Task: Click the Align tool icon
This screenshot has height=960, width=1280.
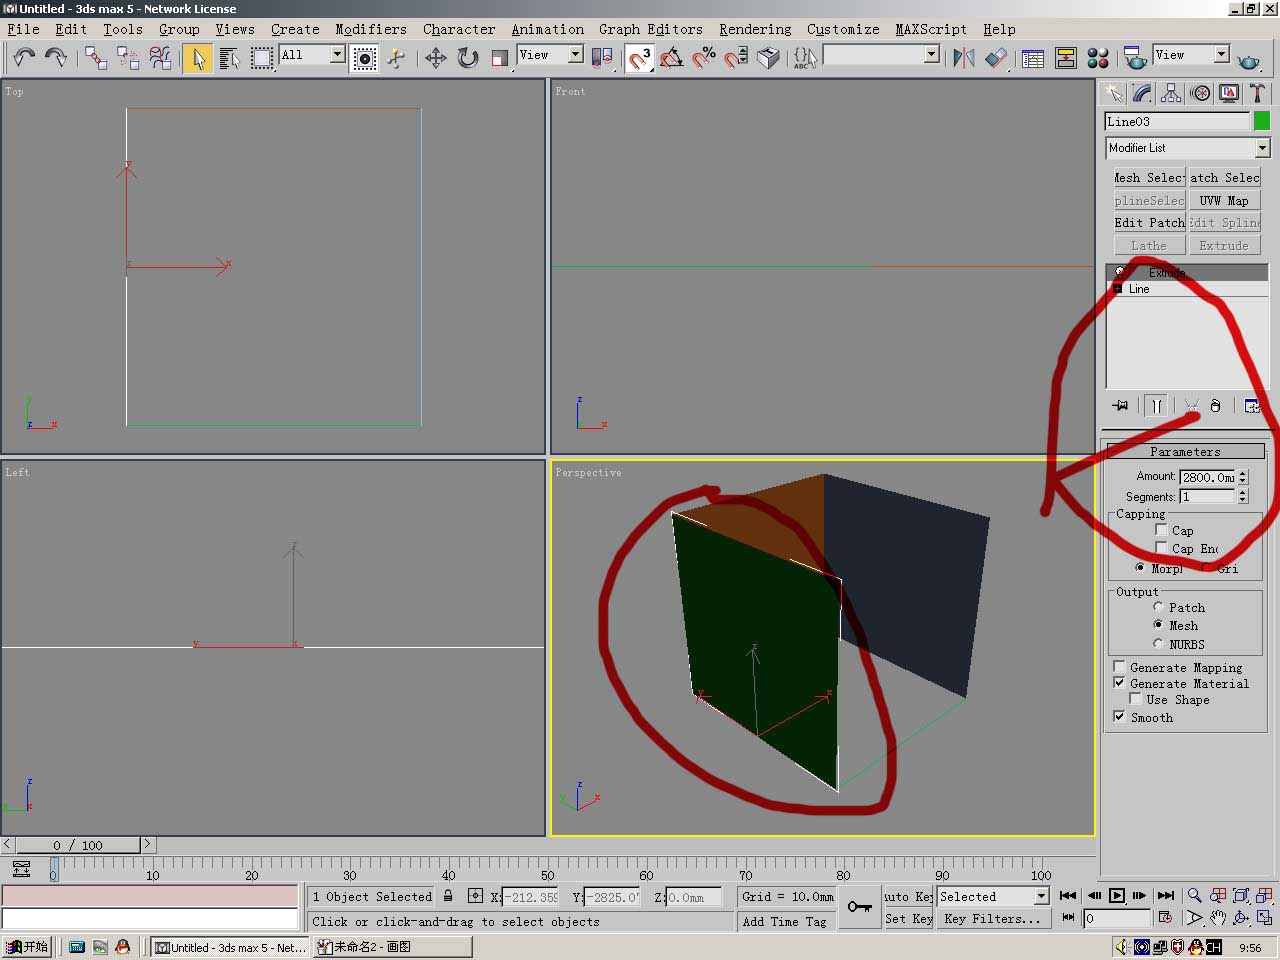Action: coord(996,58)
